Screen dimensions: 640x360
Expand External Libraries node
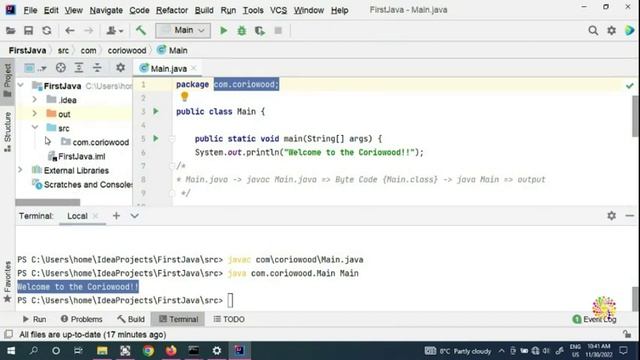point(20,170)
